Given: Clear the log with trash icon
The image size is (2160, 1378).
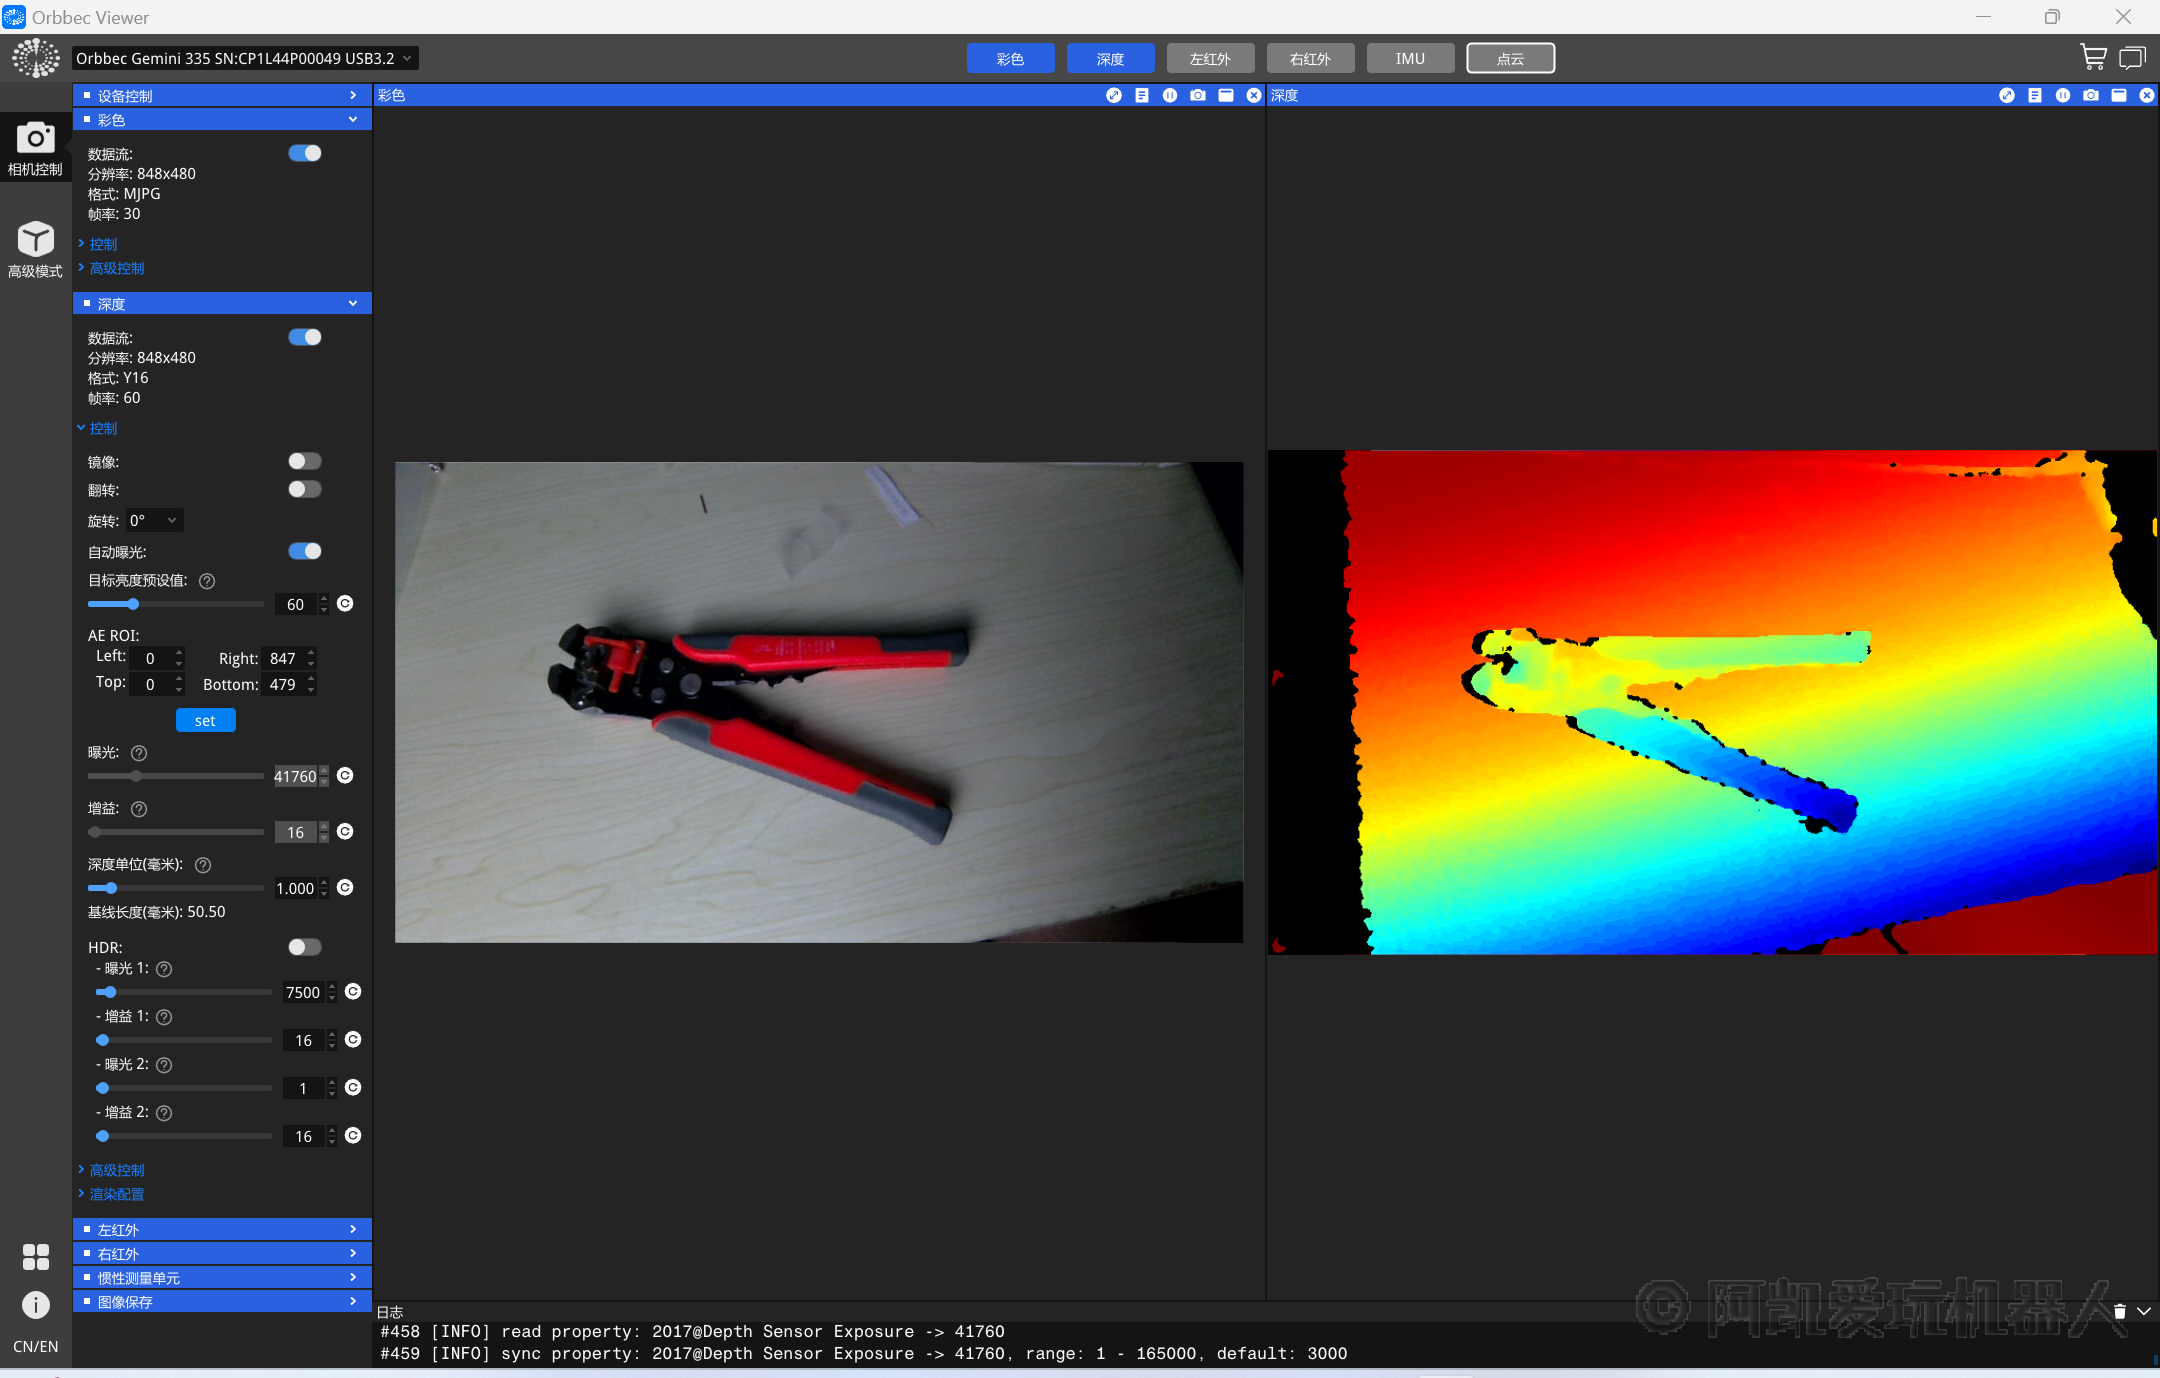Looking at the screenshot, I should pos(2119,1311).
